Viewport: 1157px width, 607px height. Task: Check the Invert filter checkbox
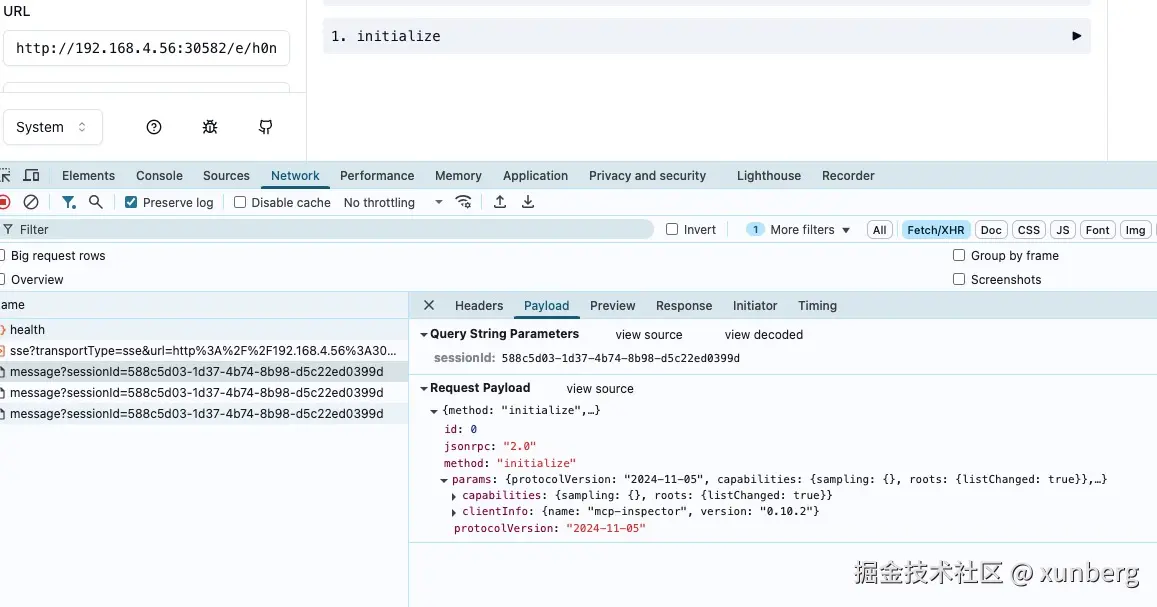click(671, 229)
